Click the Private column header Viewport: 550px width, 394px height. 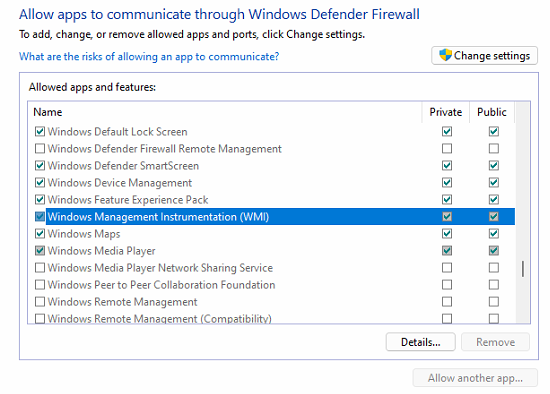coord(445,112)
